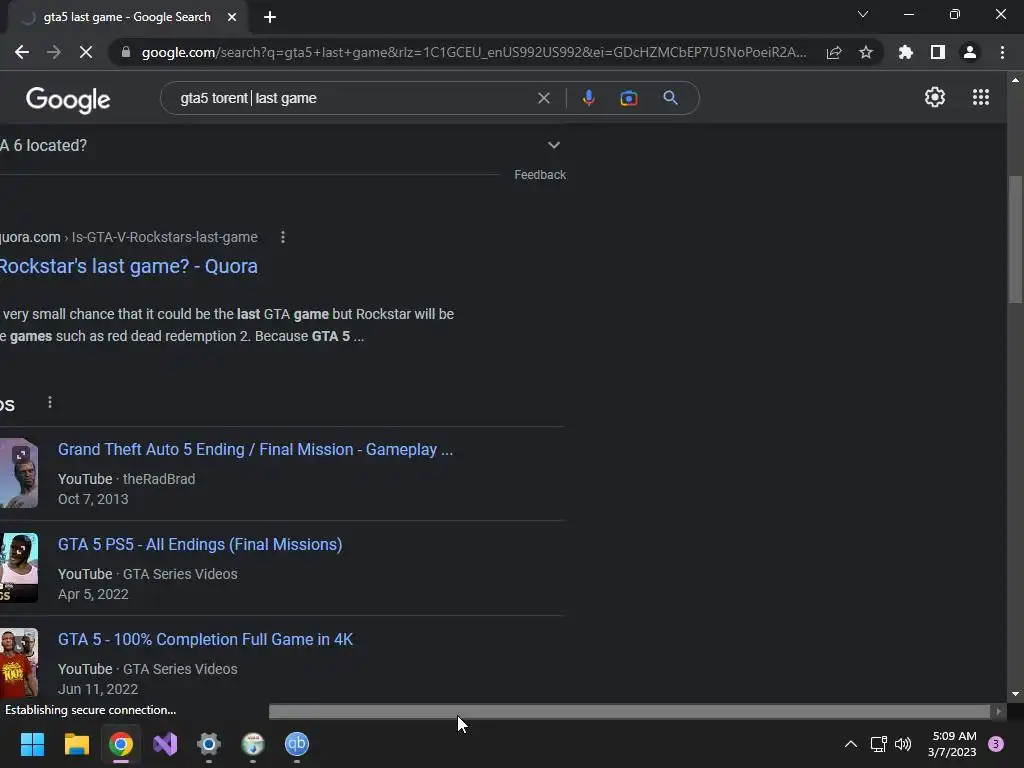Open File Explorer from the taskbar

(76, 744)
